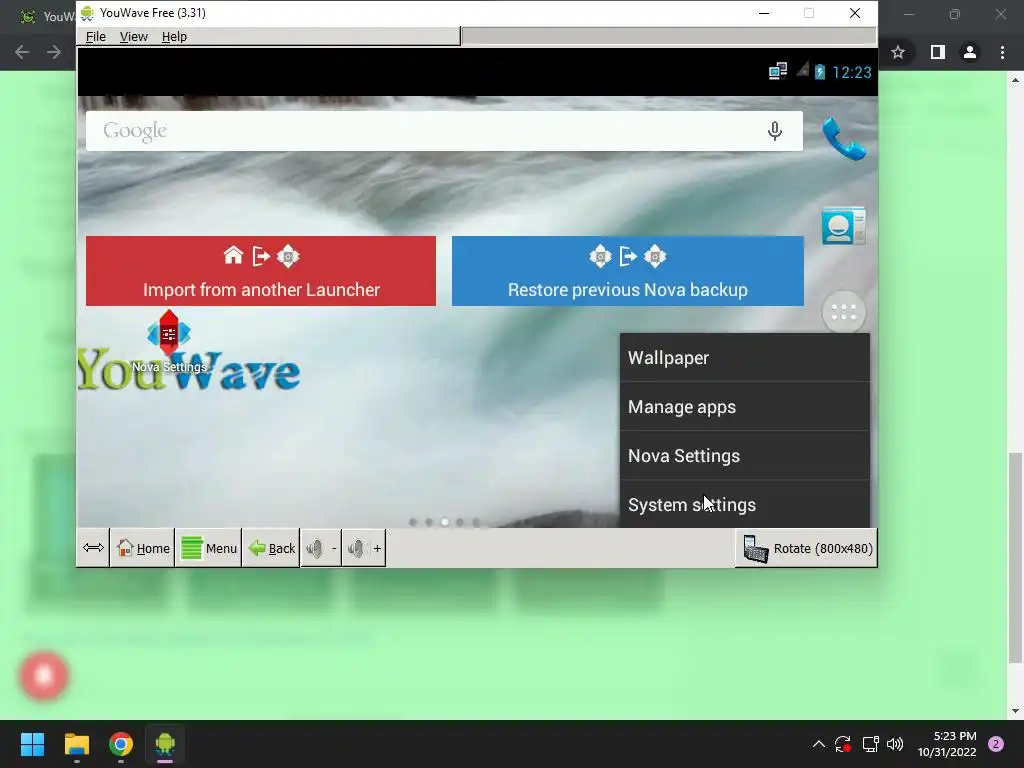
Task: Click Rotate (800x480) button
Action: pyautogui.click(x=807, y=549)
